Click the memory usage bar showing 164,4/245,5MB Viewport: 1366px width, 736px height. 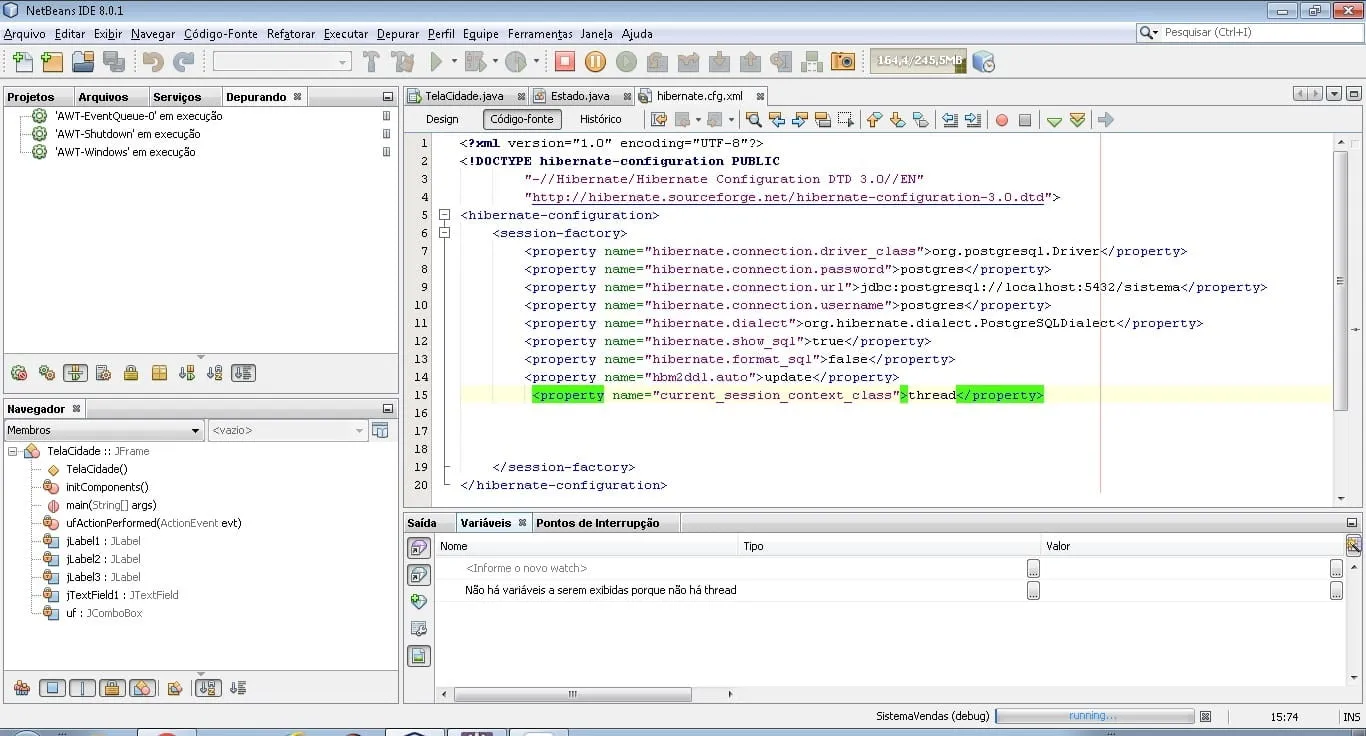[918, 61]
